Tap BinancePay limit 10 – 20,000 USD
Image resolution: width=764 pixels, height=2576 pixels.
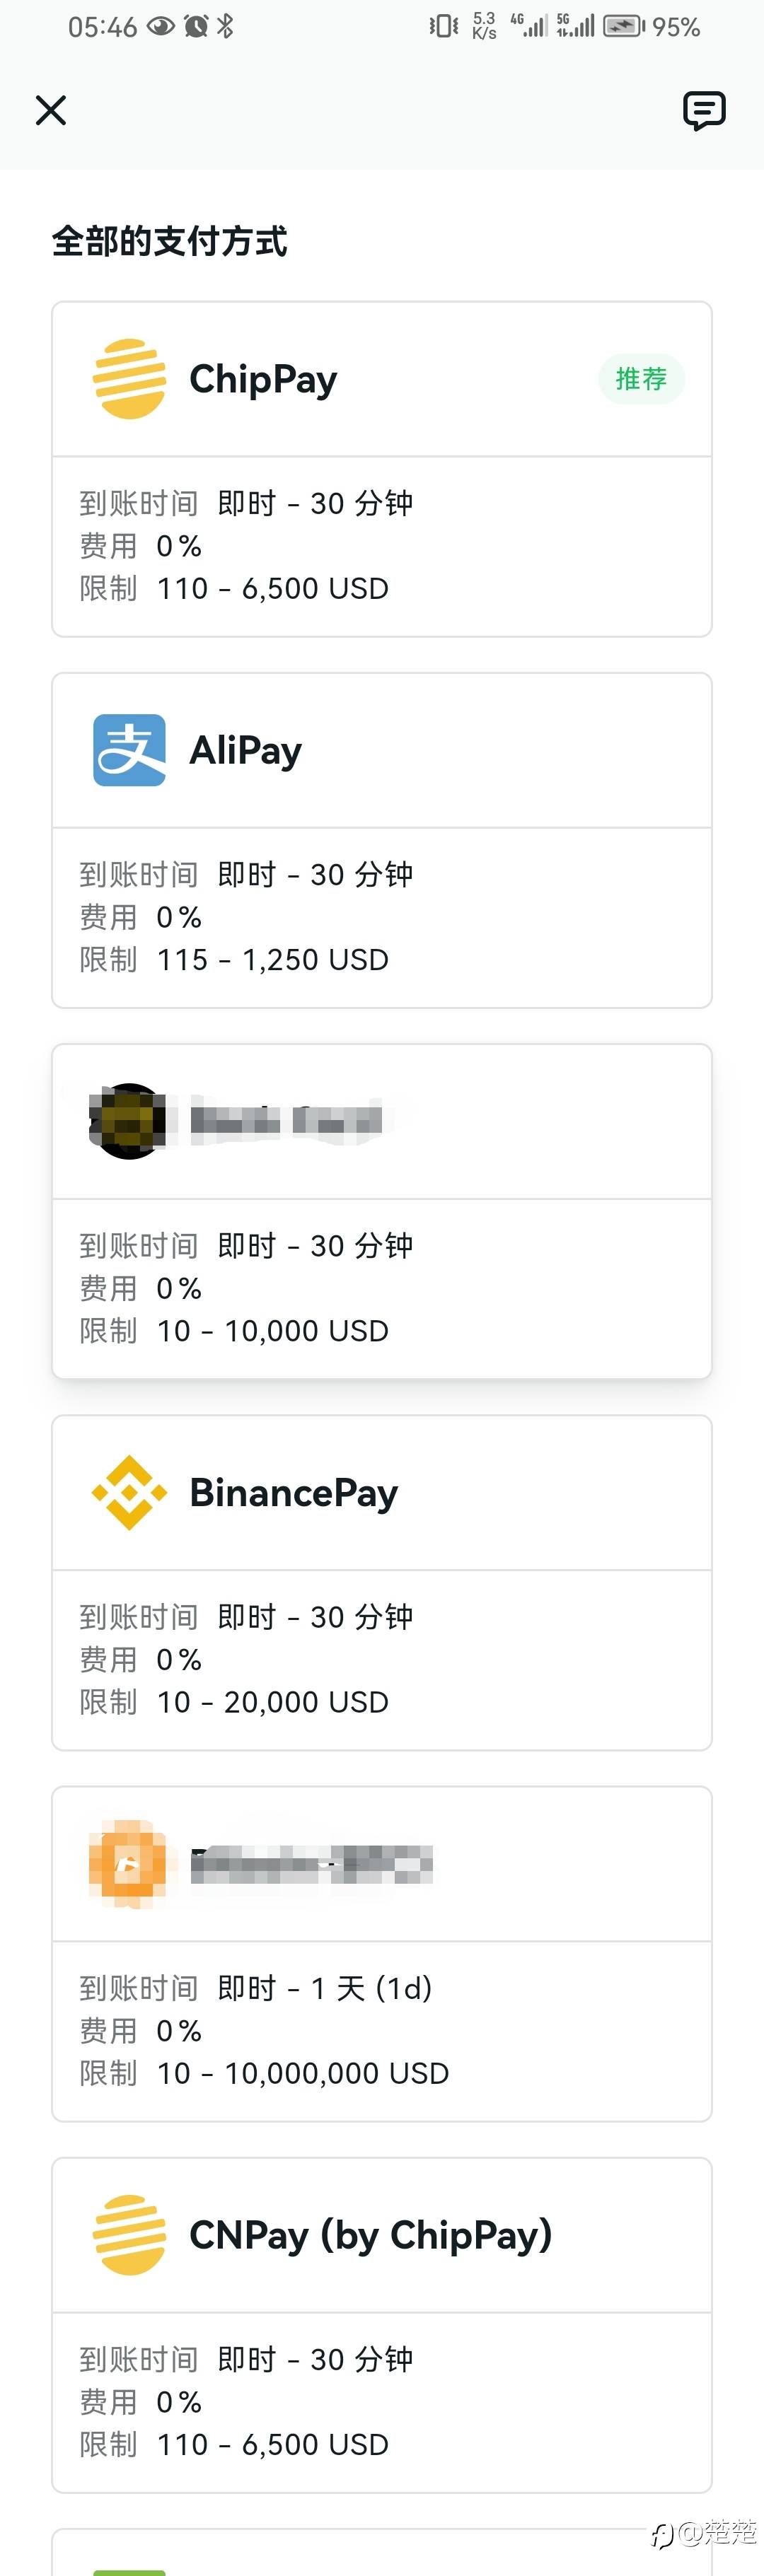(272, 1702)
